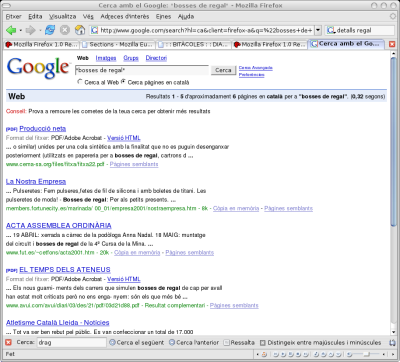Open 'Versió HTML' under Producció neta
Viewport: 400px width, 362px height.
(124, 138)
